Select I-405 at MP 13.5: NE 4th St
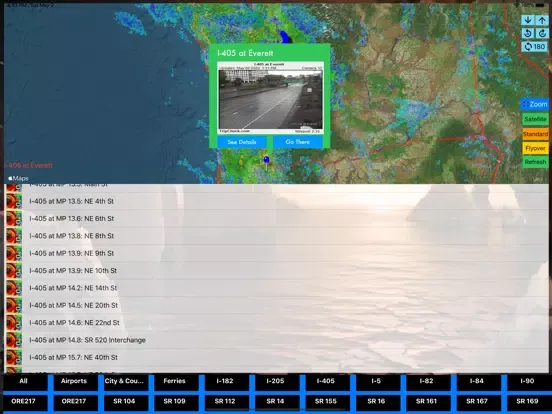The image size is (552, 414). tap(276, 201)
